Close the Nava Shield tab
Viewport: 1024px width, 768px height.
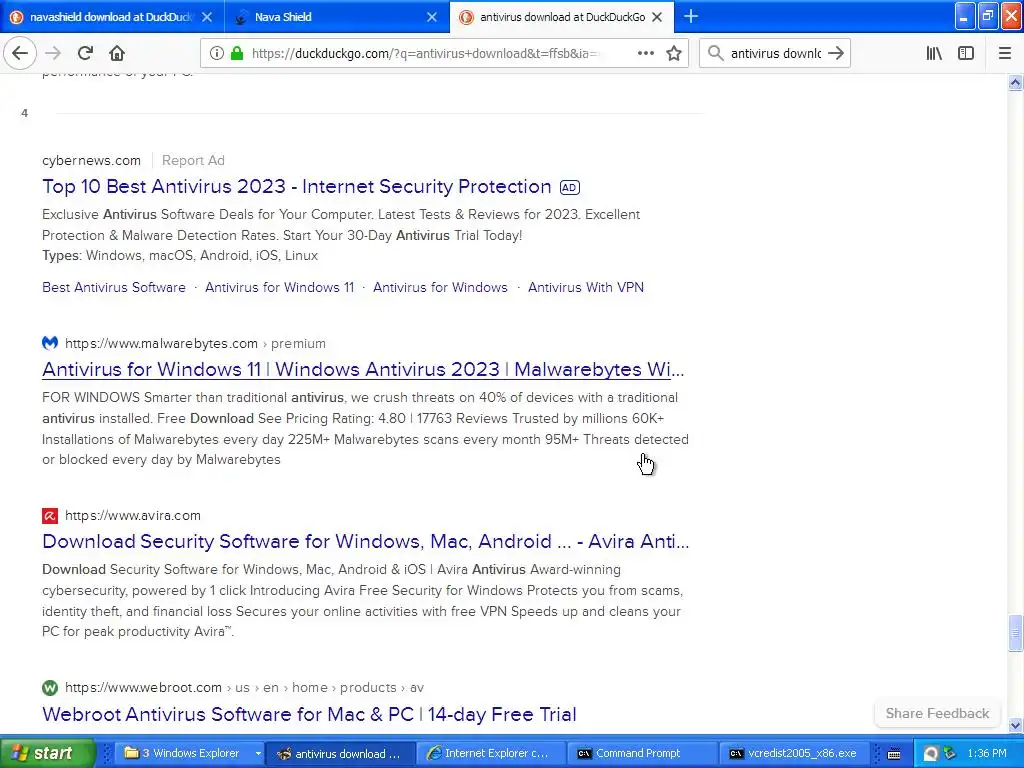tap(432, 17)
